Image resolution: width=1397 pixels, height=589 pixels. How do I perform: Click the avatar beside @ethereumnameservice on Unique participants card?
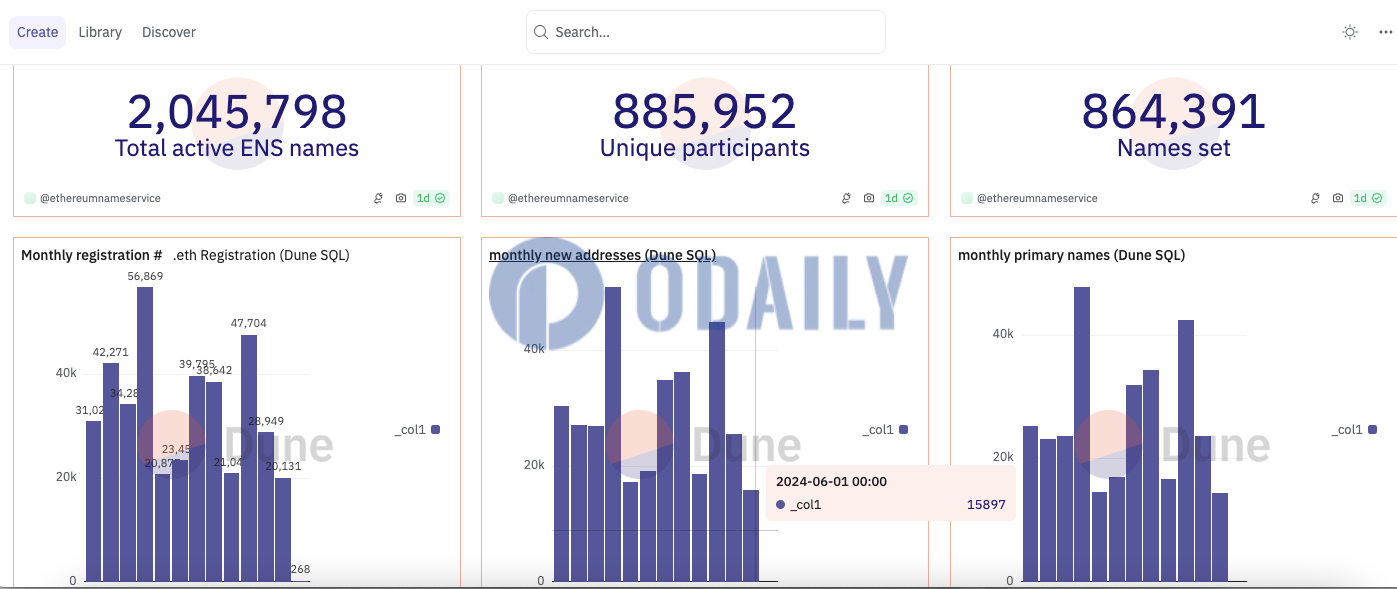point(498,198)
